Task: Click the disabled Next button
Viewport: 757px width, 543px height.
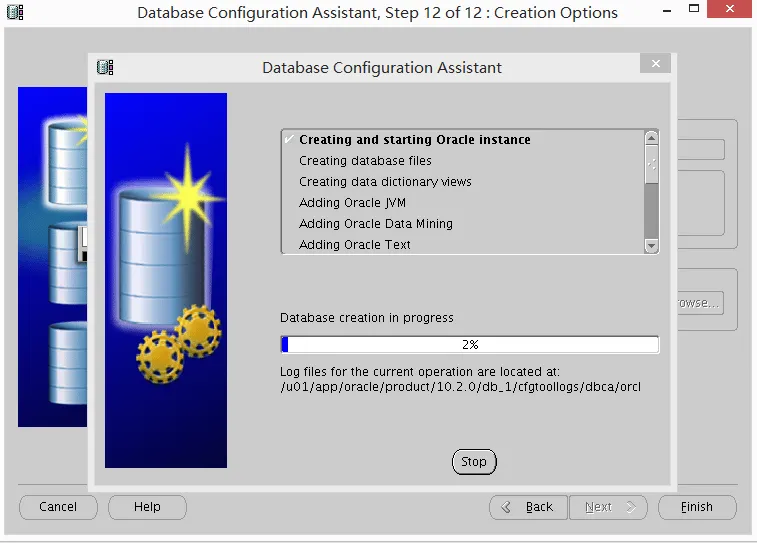Action: [x=608, y=507]
